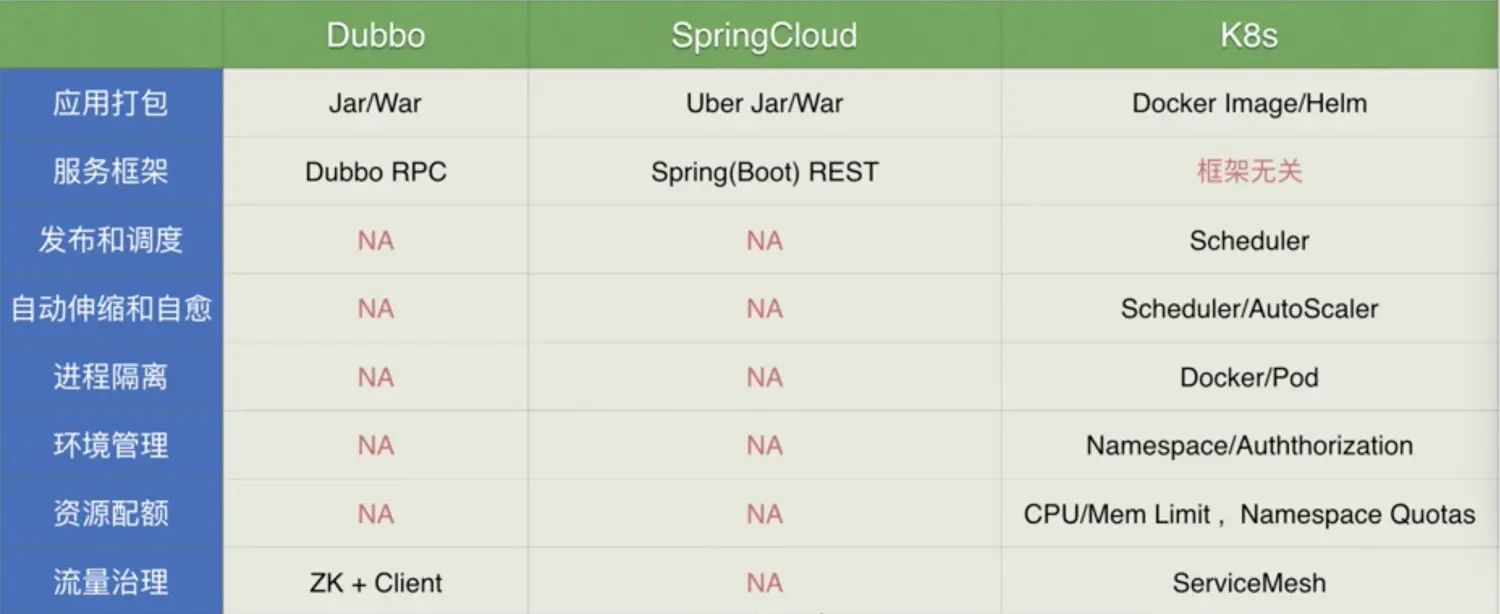Click the red 框架无关 cell
1500x614 pixels.
pos(1249,171)
